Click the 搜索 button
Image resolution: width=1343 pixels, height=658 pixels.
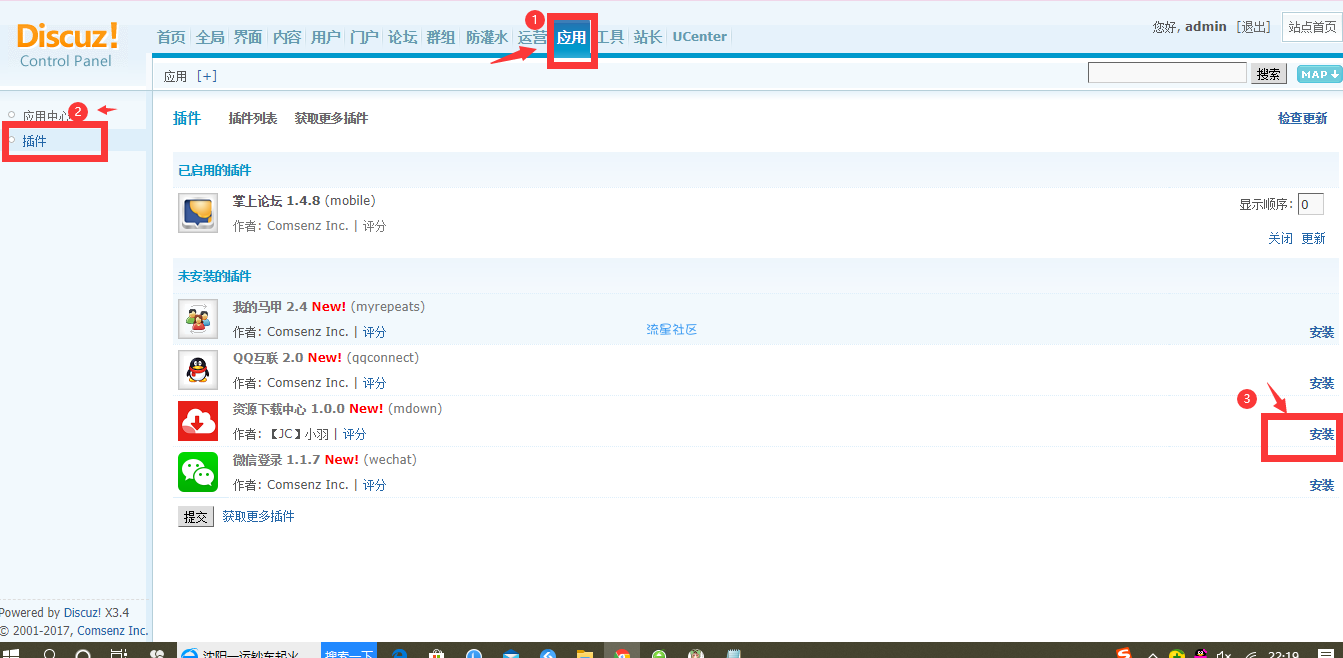(1269, 74)
